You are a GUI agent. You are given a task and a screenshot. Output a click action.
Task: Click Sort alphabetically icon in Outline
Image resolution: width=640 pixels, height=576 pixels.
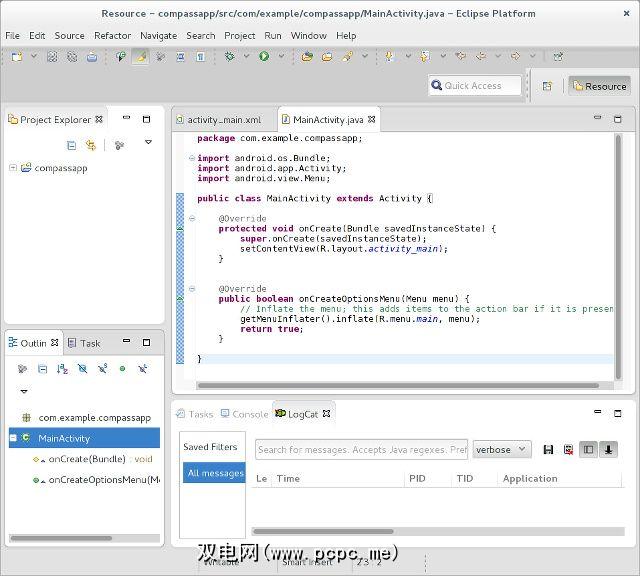[62, 369]
